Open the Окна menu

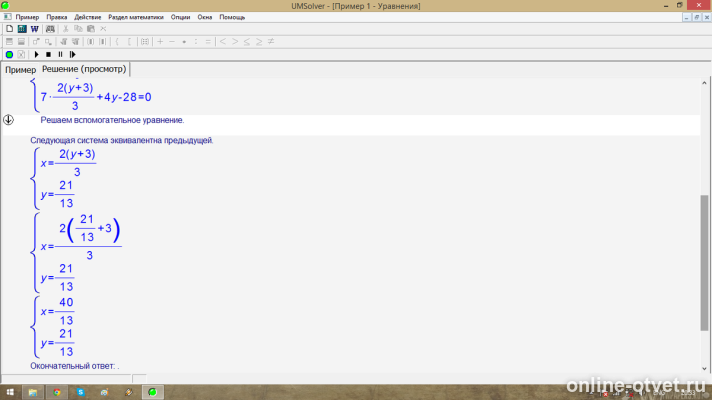(x=205, y=17)
